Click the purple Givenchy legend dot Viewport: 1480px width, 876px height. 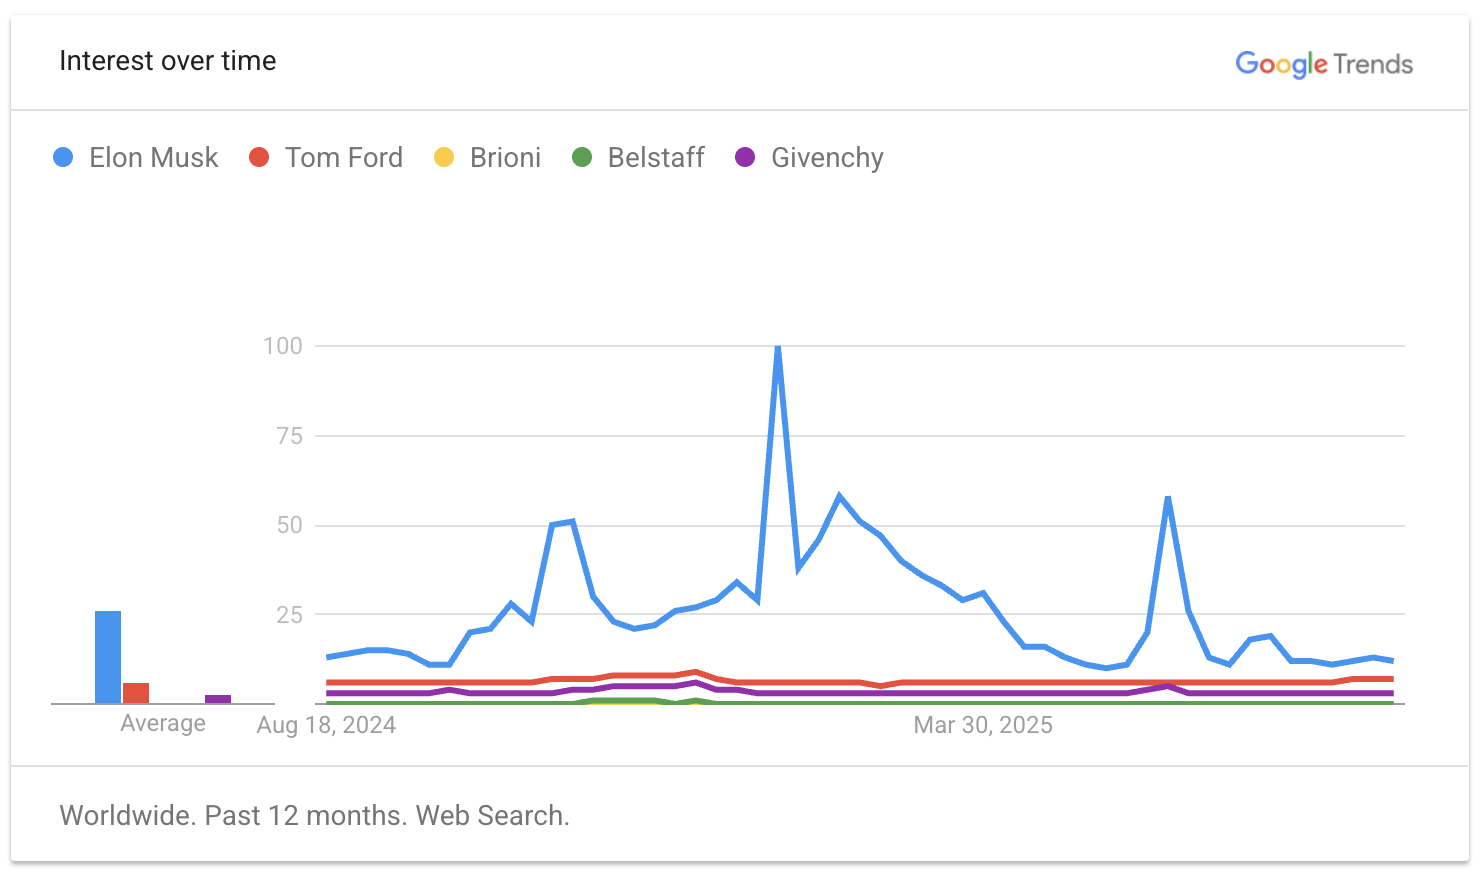point(745,158)
